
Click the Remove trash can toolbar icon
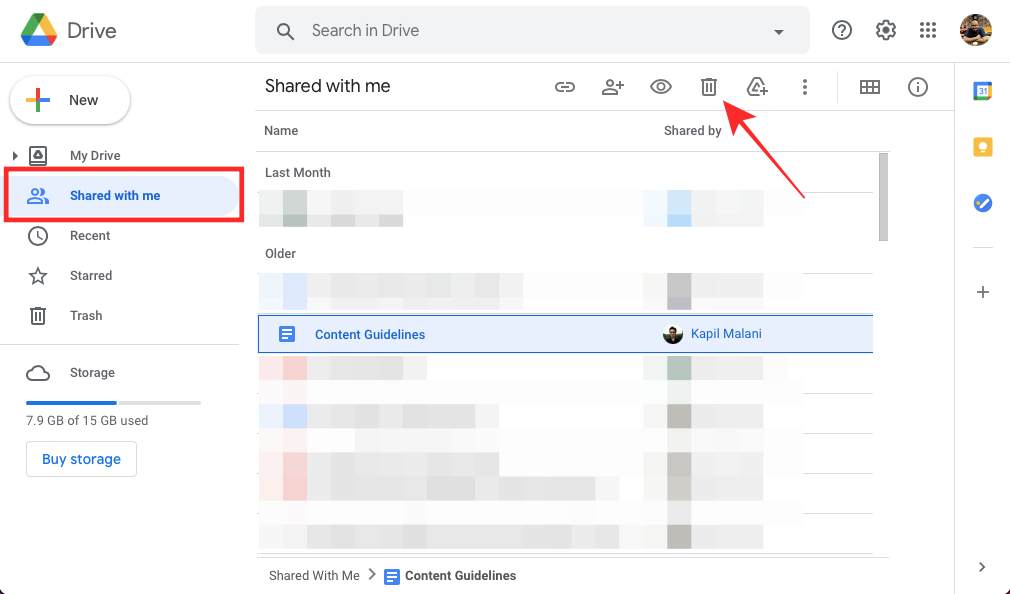click(x=709, y=86)
